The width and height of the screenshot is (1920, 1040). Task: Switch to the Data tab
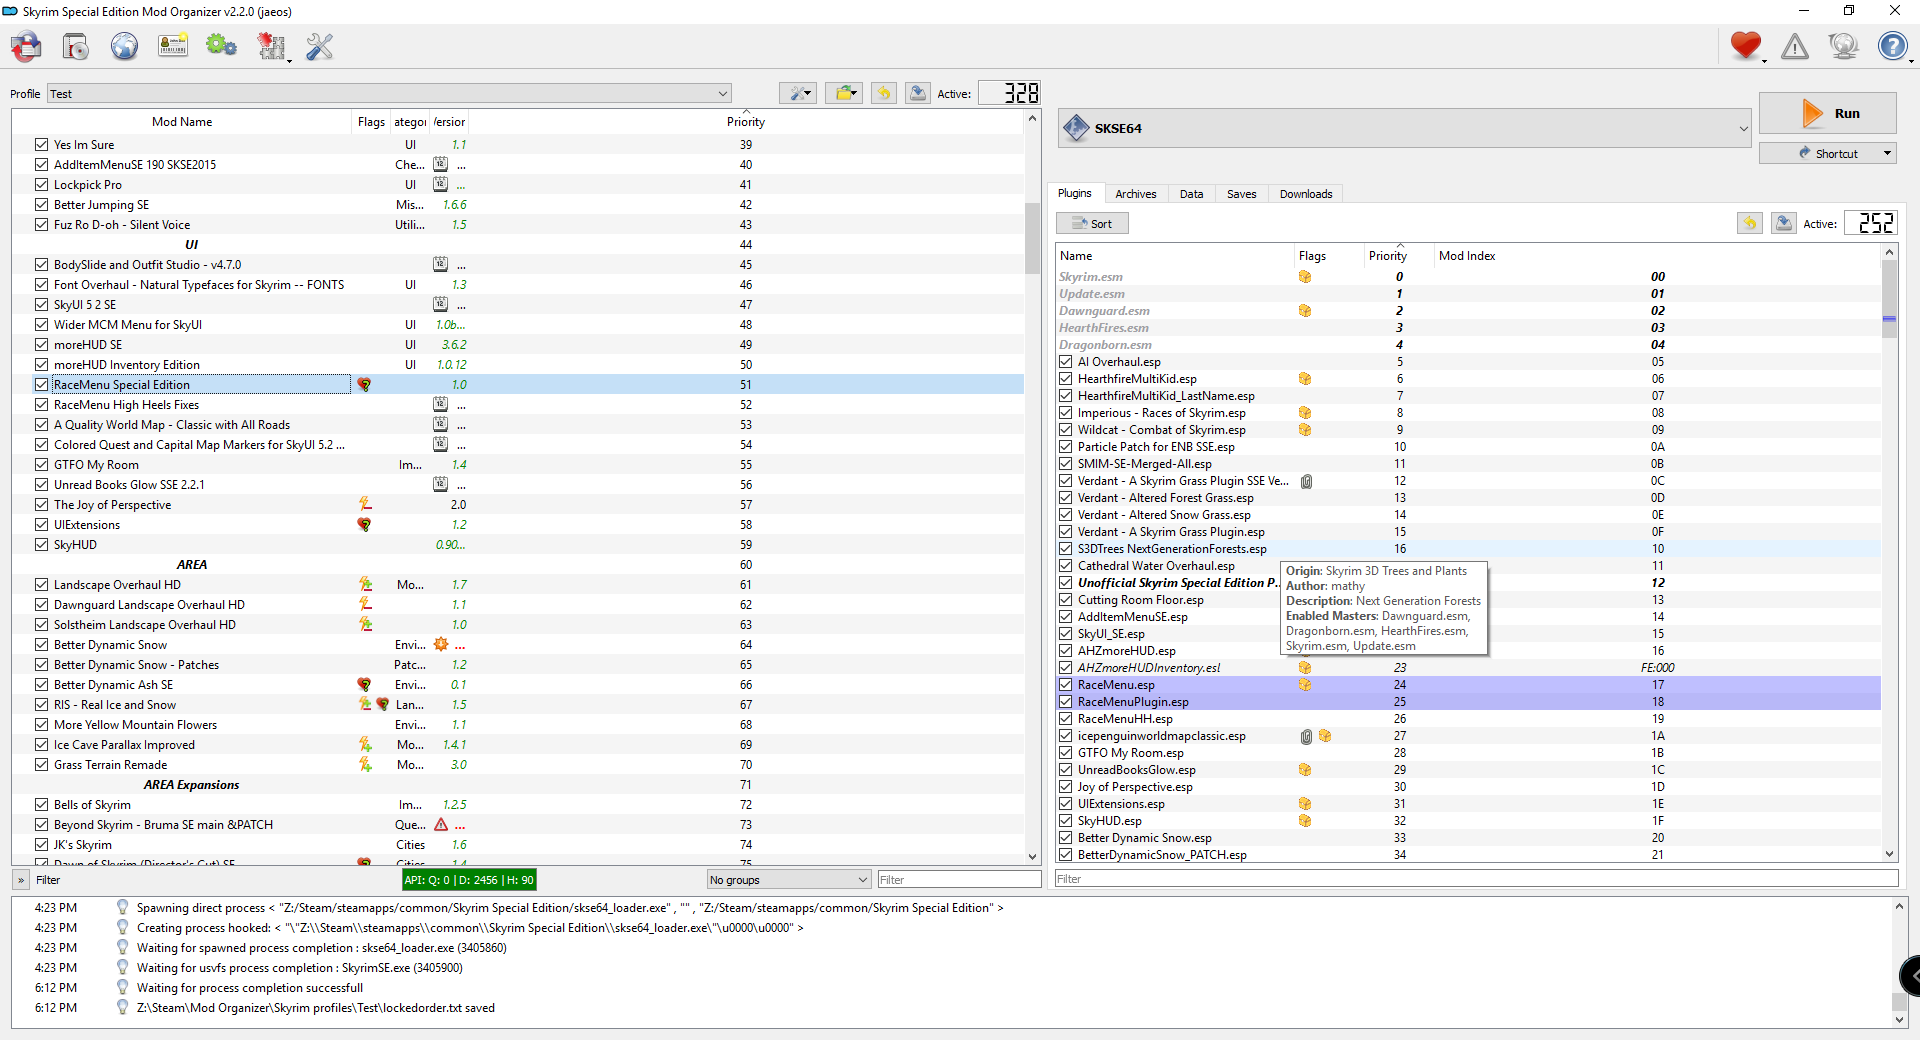click(x=1191, y=194)
